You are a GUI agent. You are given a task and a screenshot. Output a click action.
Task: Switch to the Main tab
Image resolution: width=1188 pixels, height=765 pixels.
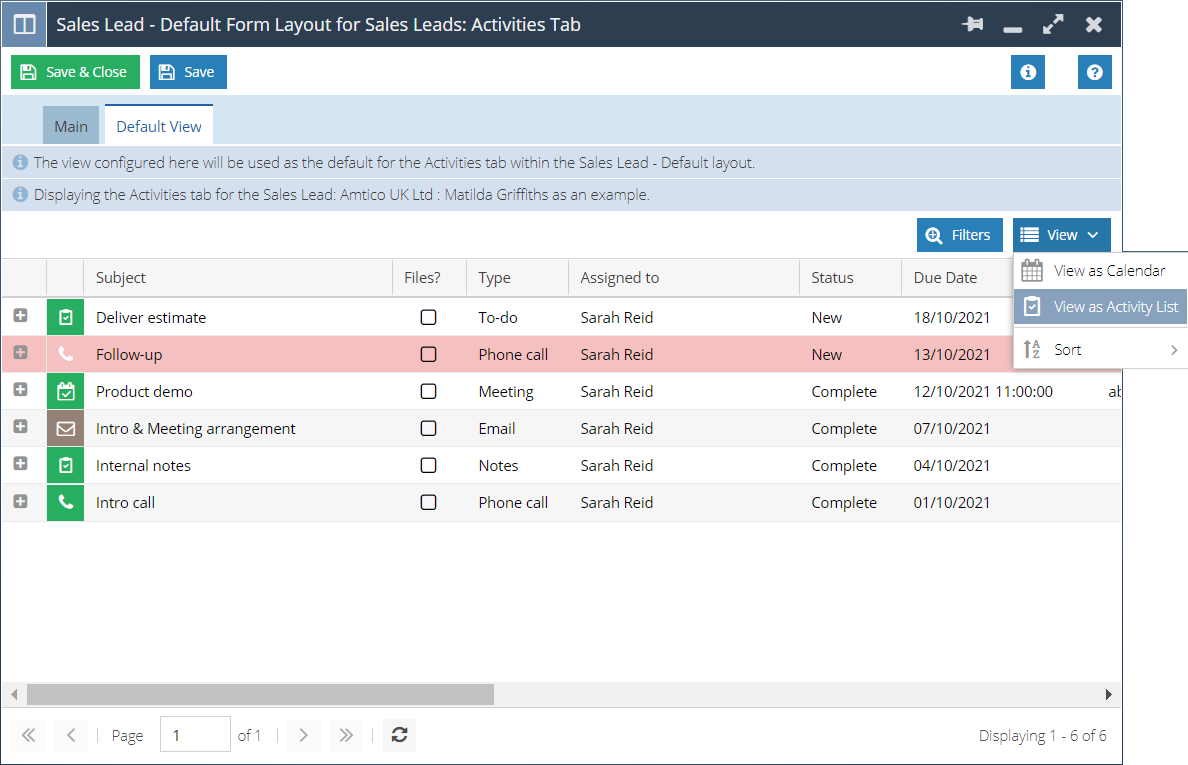pos(71,126)
